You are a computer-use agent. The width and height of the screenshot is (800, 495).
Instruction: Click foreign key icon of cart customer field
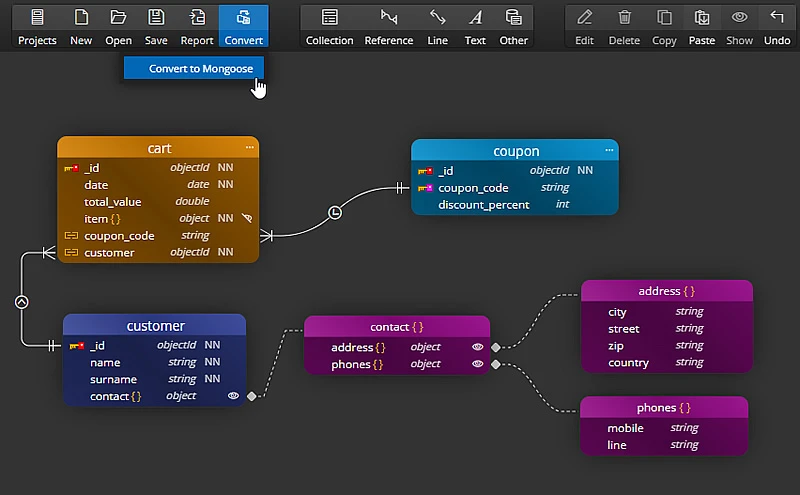point(71,252)
